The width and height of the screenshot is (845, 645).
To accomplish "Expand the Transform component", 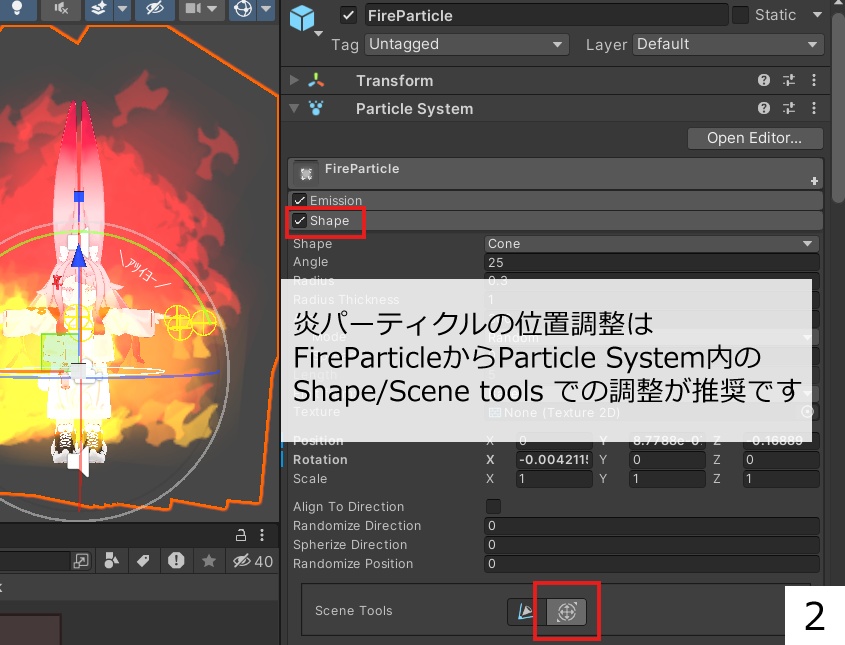I will pyautogui.click(x=293, y=80).
